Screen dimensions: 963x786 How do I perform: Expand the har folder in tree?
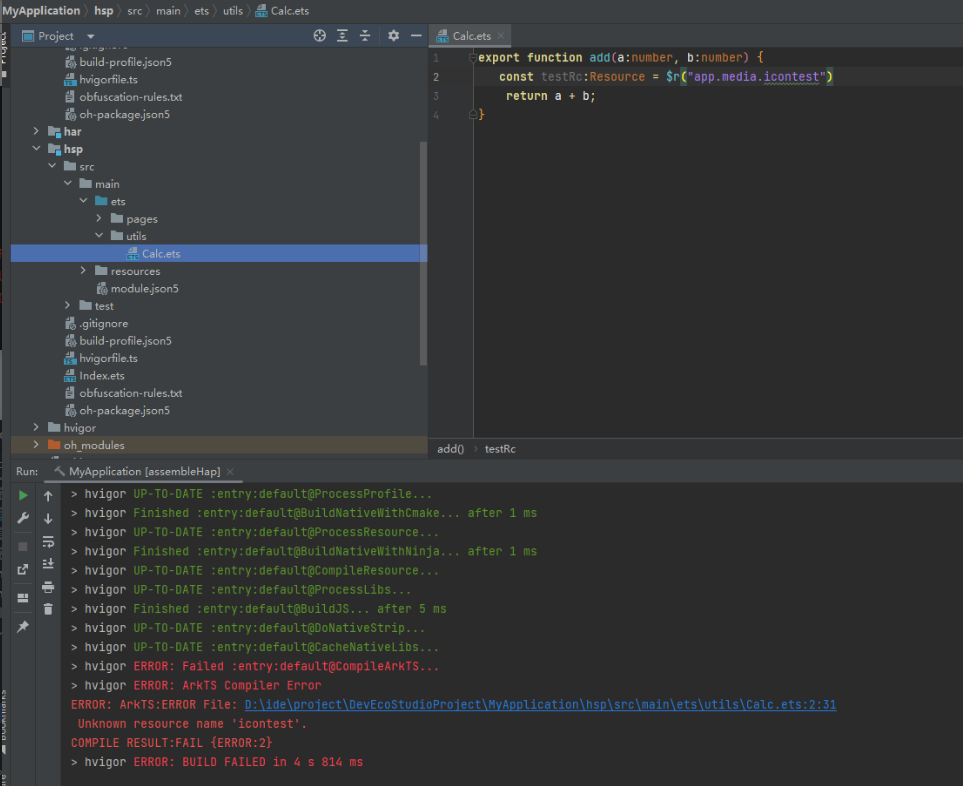coord(37,132)
